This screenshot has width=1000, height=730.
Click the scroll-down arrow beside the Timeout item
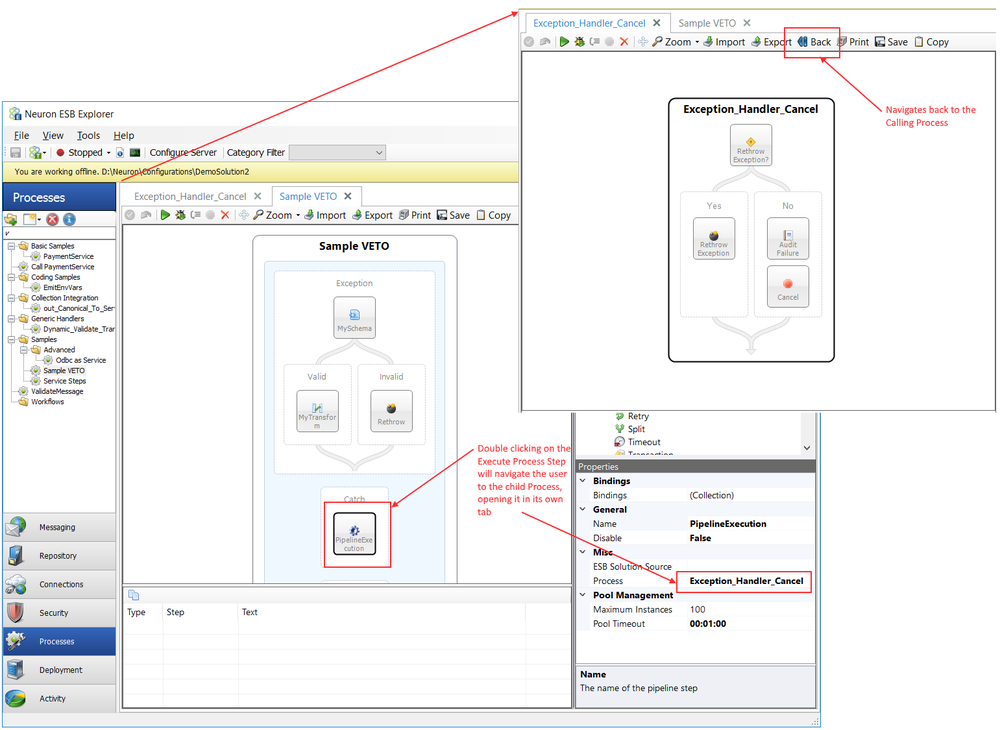pos(807,448)
